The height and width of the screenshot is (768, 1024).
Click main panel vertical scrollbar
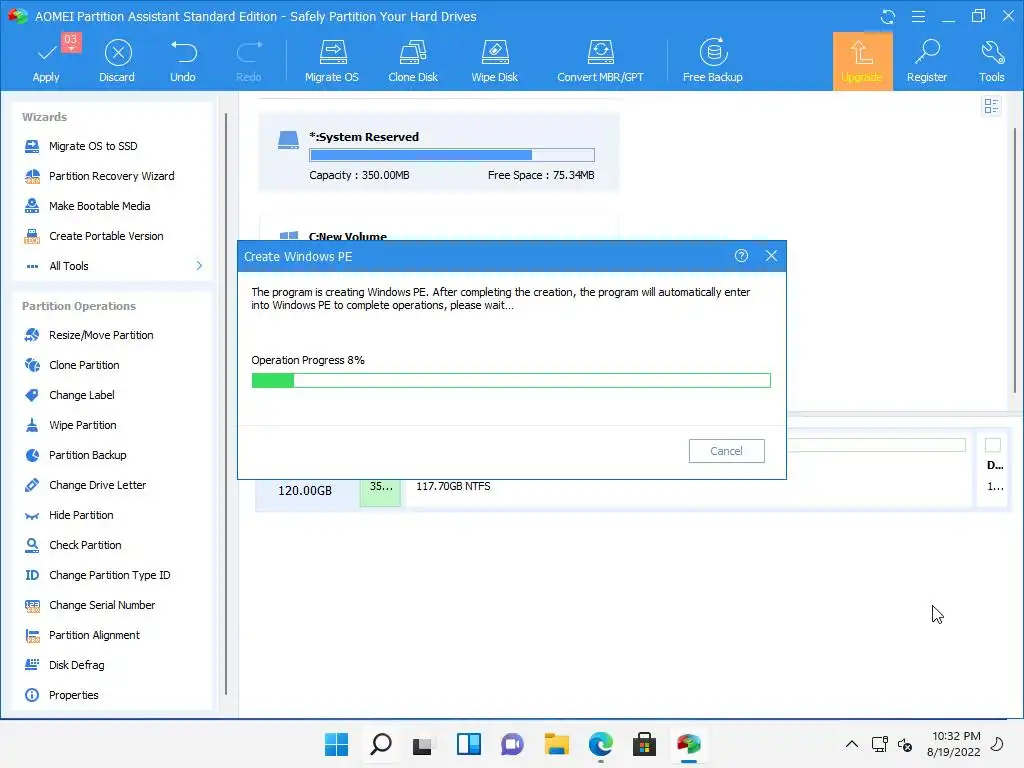(1015, 261)
